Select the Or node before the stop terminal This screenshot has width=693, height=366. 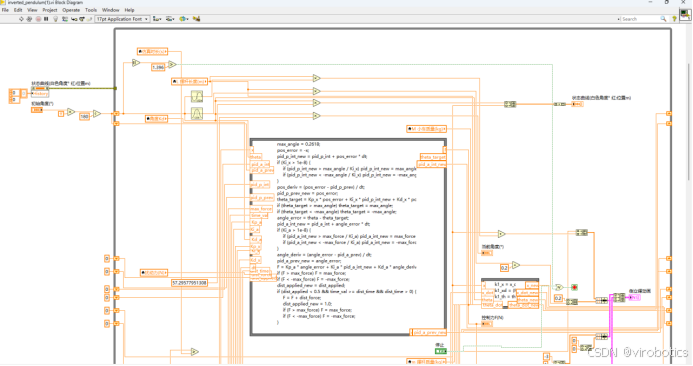(559, 287)
